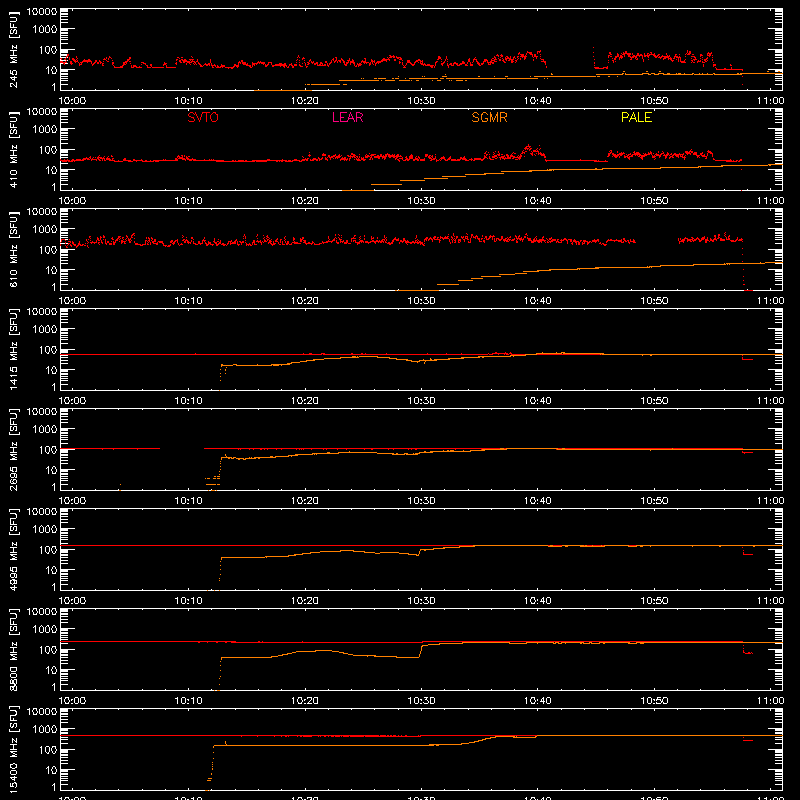This screenshot has height=800, width=800.
Task: Click 10:40 label below the 2695 MHz plot
Action: click(538, 501)
